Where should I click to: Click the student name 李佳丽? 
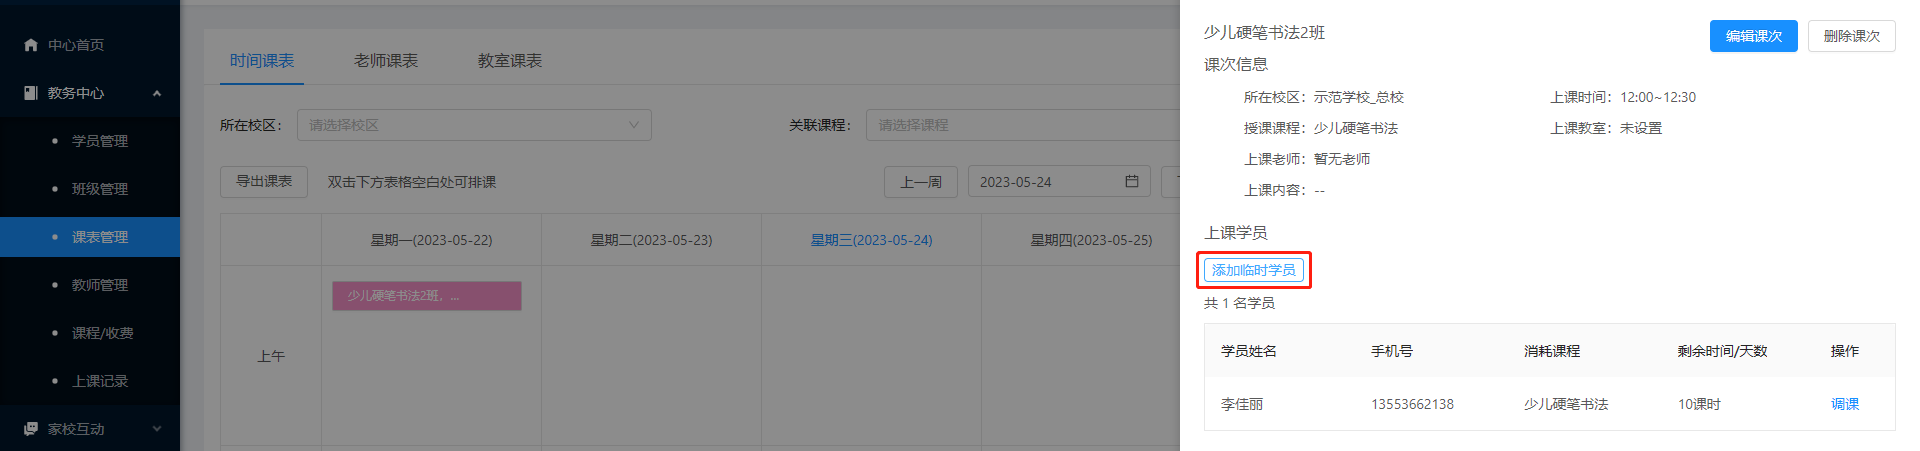[x=1242, y=404]
